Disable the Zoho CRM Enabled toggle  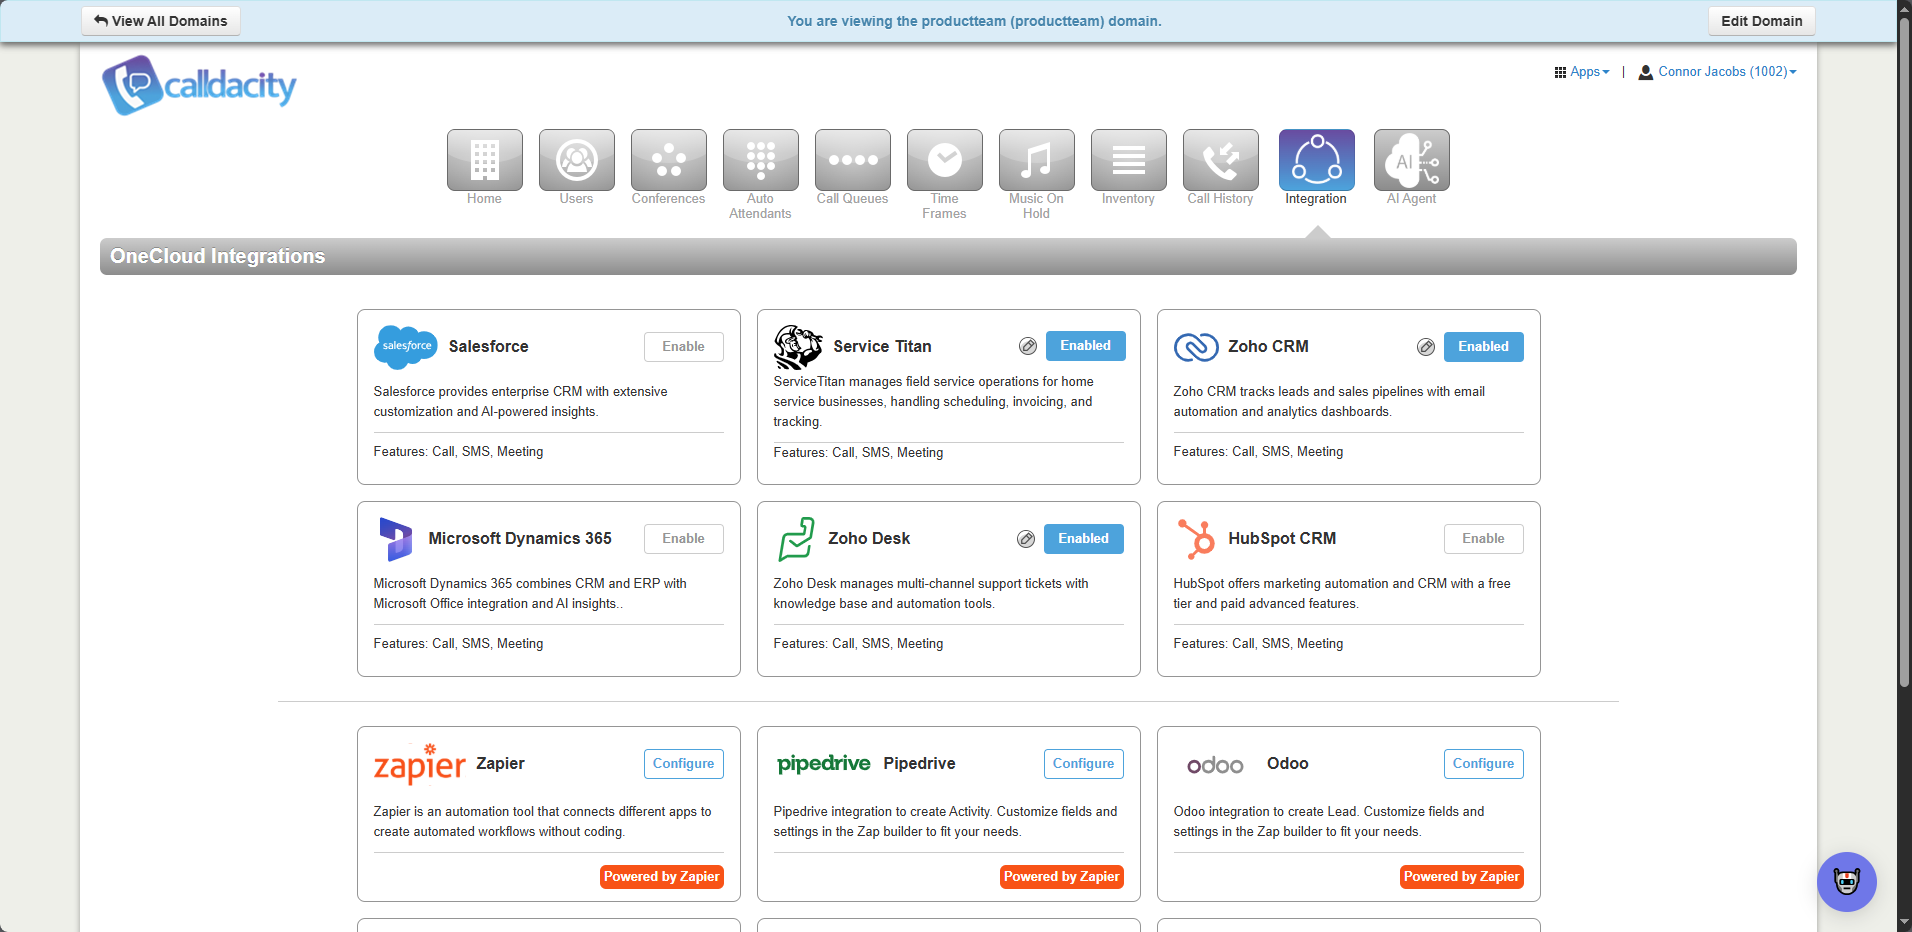click(x=1483, y=347)
